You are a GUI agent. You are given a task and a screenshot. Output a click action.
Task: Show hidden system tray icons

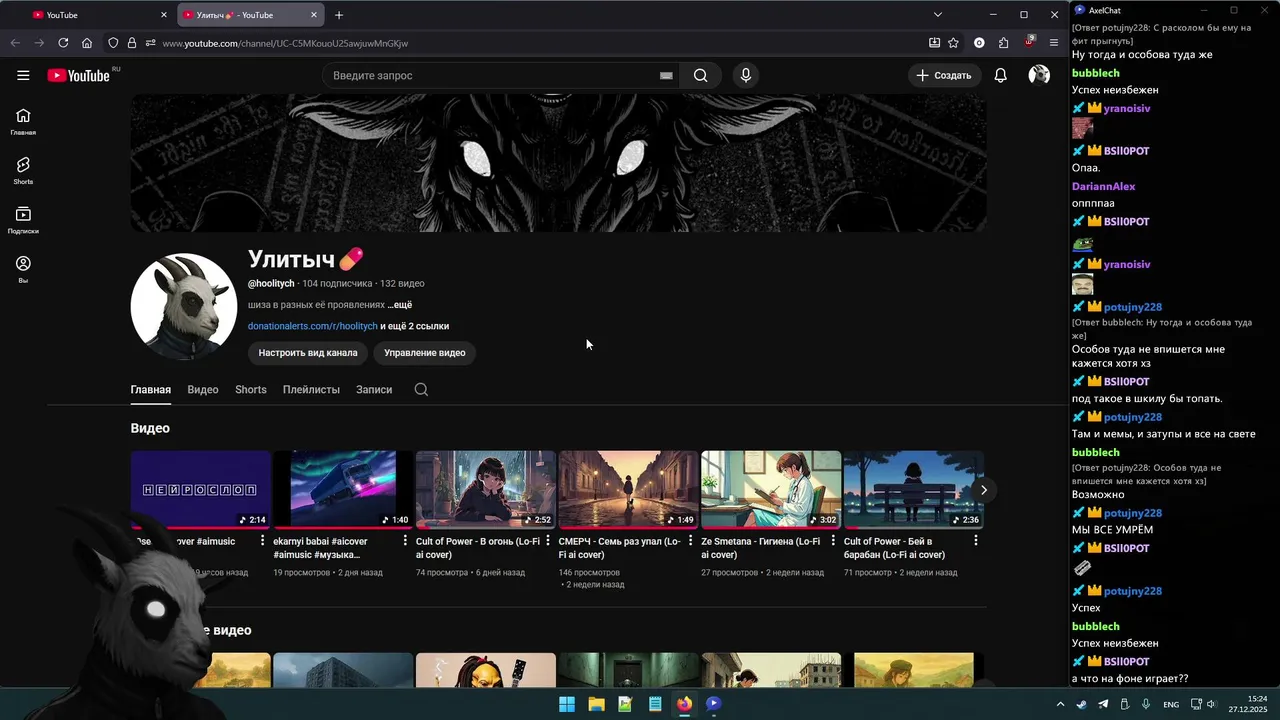click(1060, 704)
